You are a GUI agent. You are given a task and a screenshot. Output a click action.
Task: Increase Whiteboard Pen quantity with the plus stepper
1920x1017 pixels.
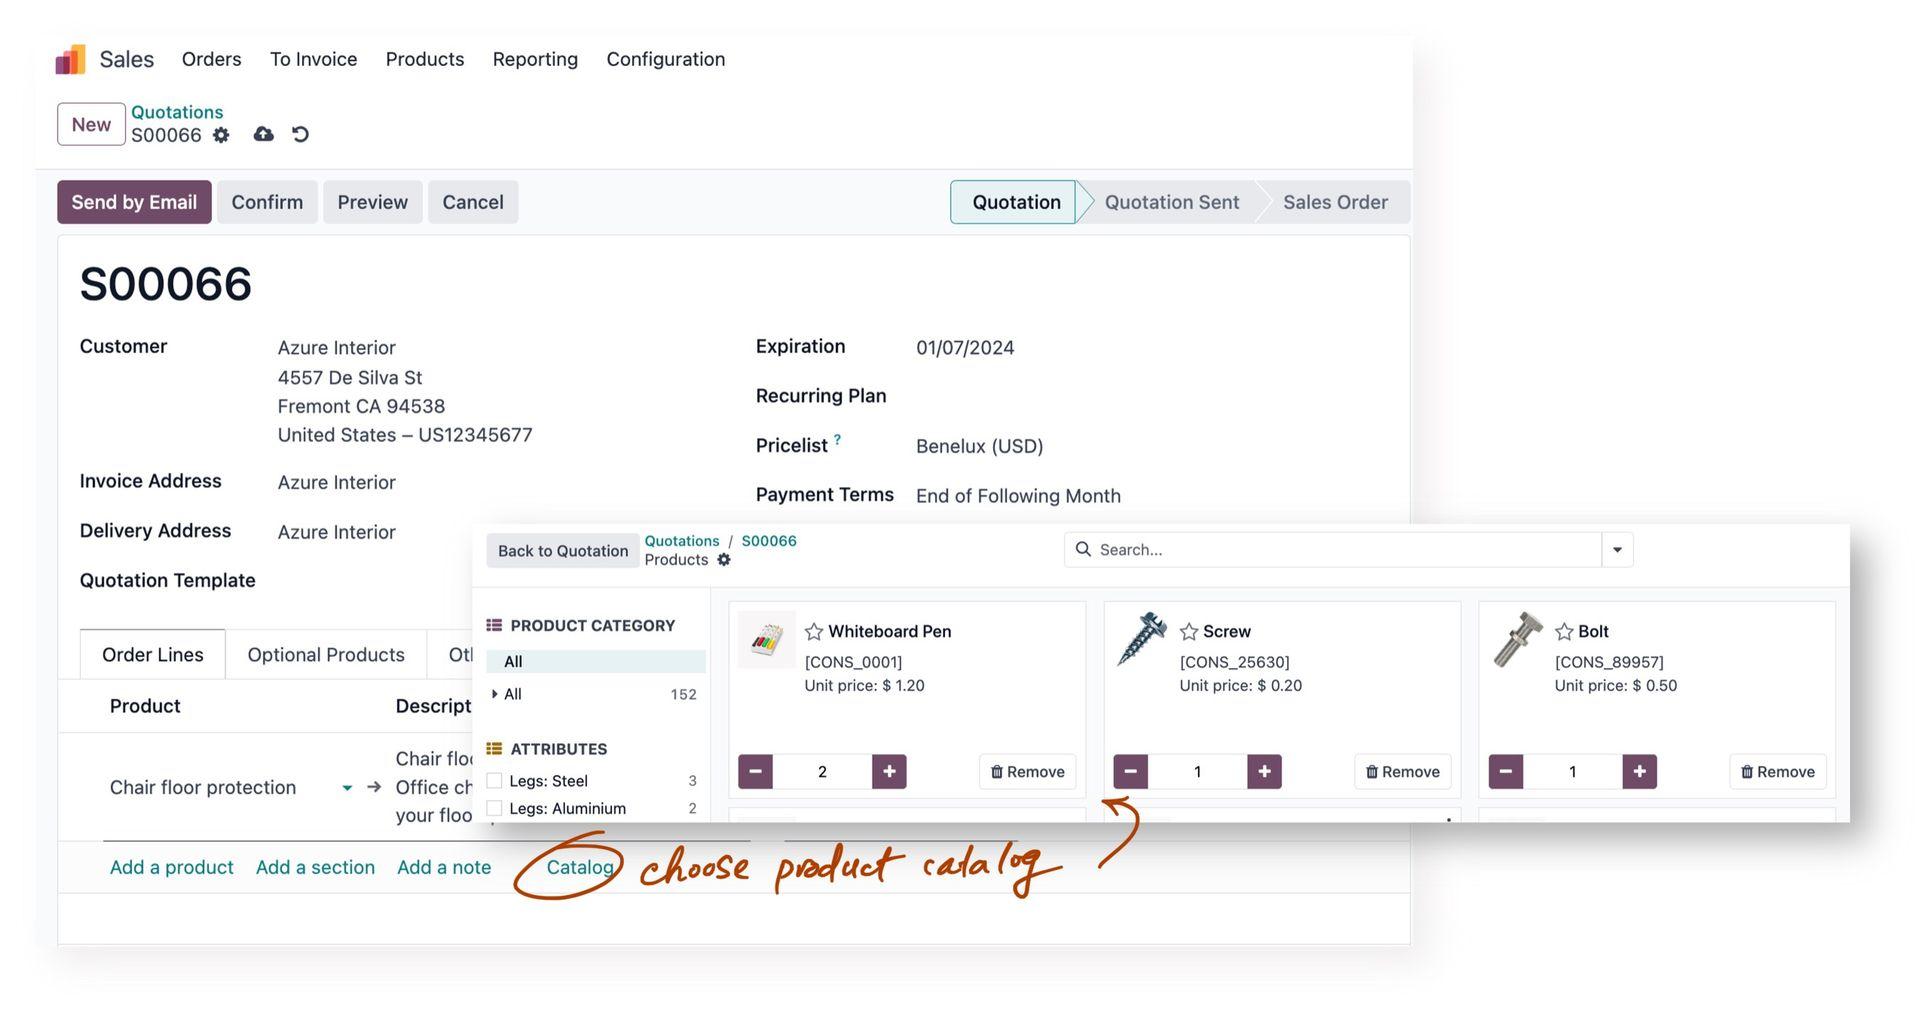point(889,771)
